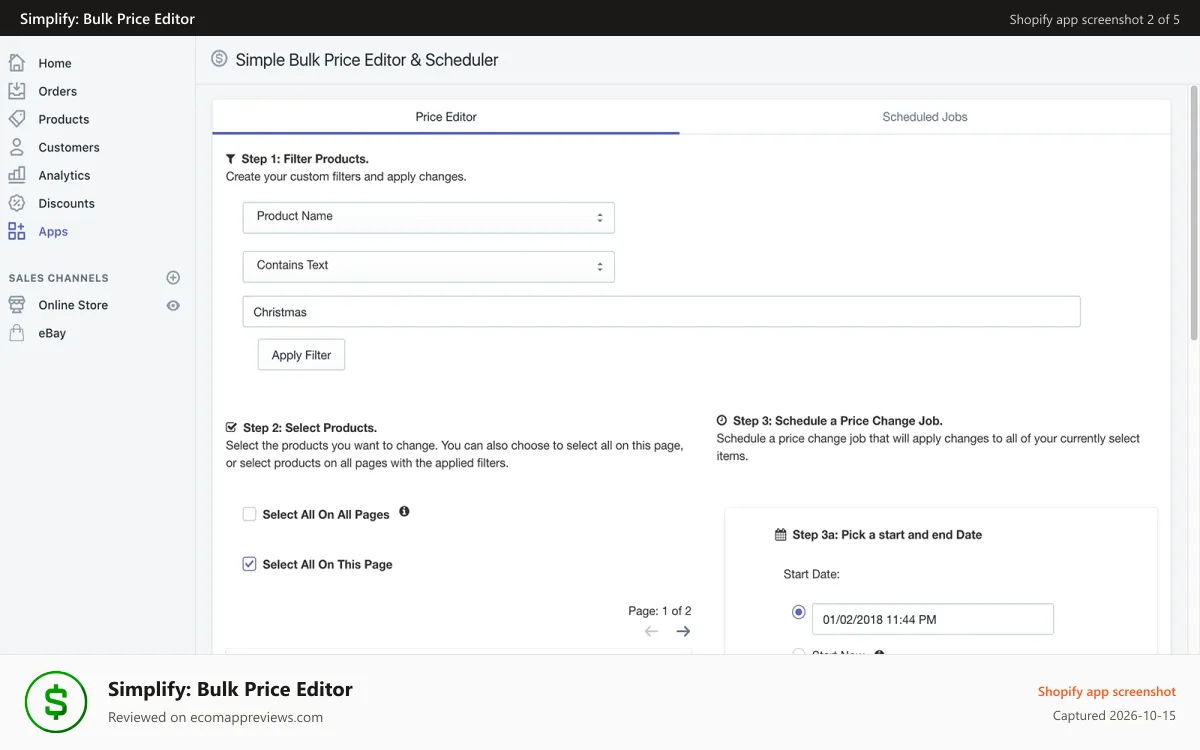Screen dimensions: 1200x750
Task: Click the filter text field containing Christmas
Action: pos(661,312)
